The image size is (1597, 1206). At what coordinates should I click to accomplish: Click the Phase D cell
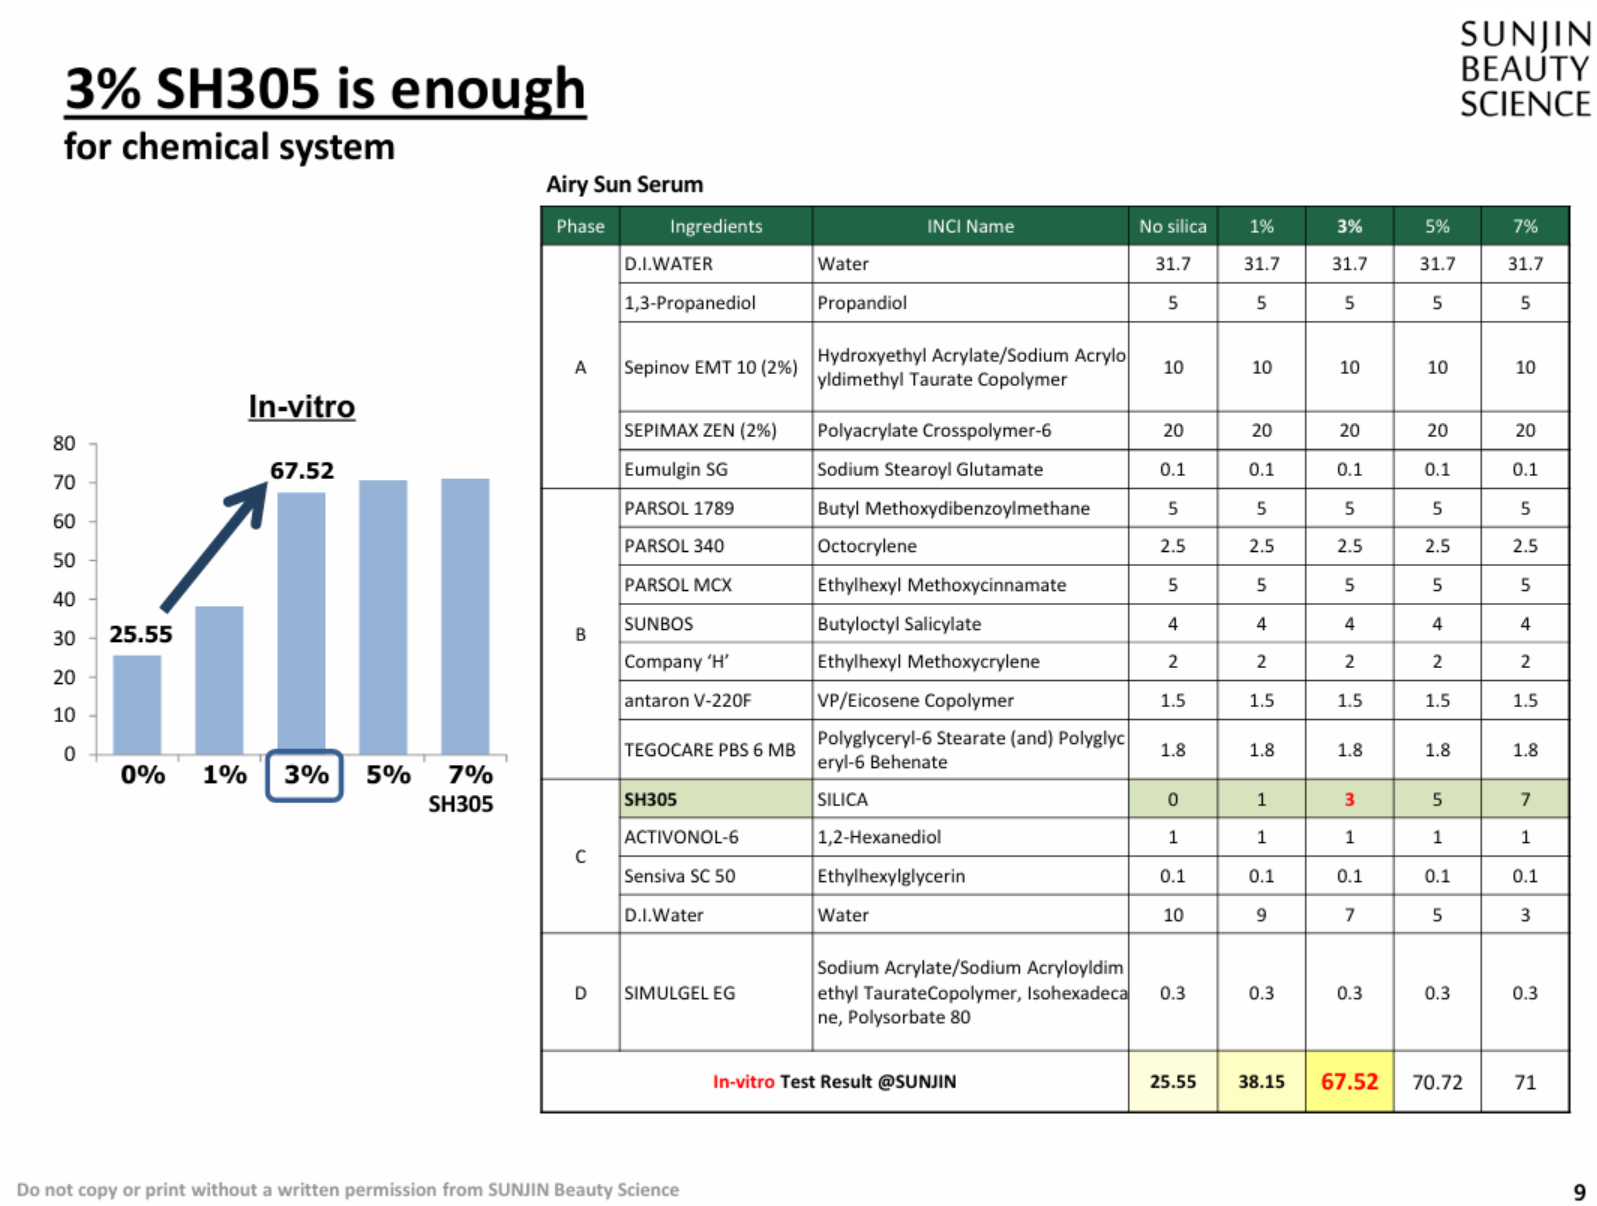580,992
